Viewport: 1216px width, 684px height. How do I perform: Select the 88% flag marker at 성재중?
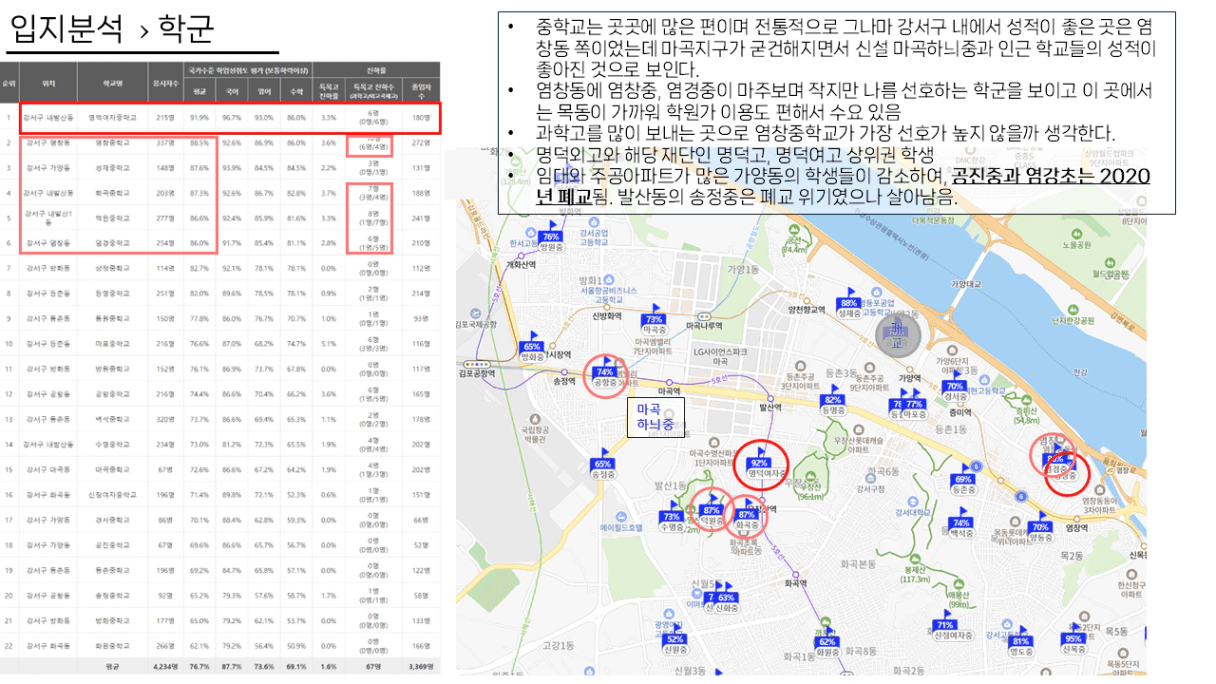pyautogui.click(x=849, y=303)
